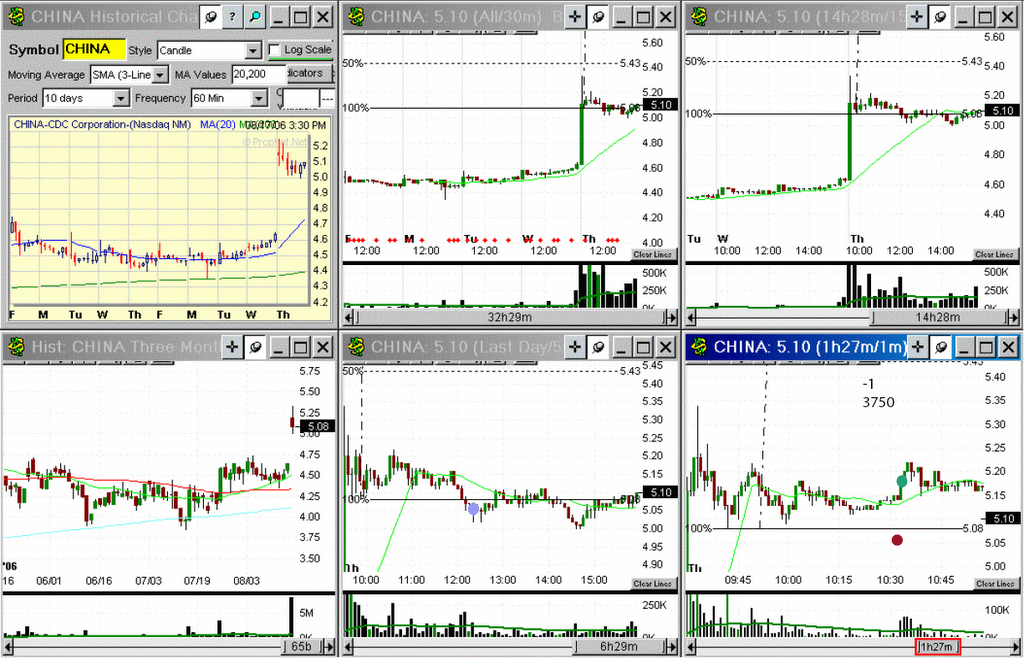Image resolution: width=1024 pixels, height=658 pixels.
Task: Click the 5.08 price tag in Three Month chart
Action: tap(317, 427)
